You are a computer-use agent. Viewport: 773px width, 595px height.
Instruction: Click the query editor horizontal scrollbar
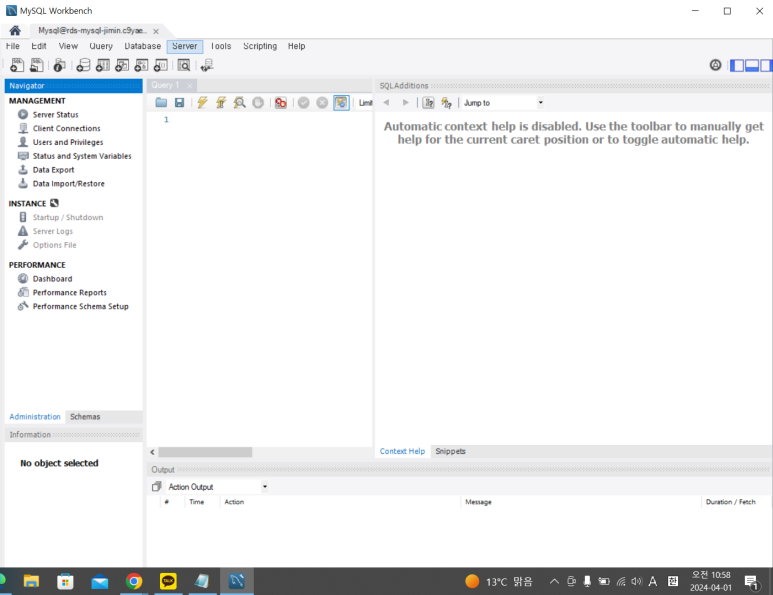click(x=205, y=452)
